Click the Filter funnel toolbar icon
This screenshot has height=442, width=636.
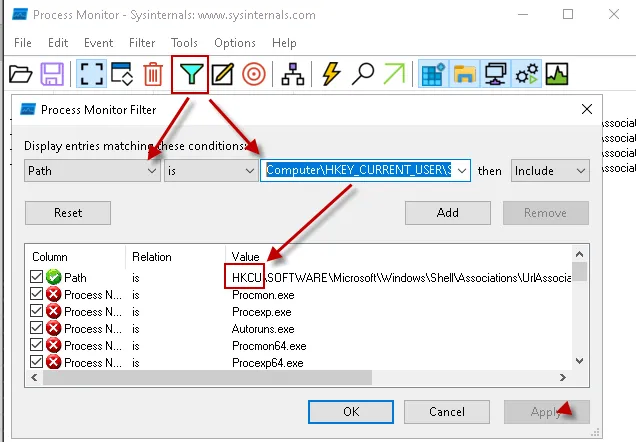click(x=190, y=74)
